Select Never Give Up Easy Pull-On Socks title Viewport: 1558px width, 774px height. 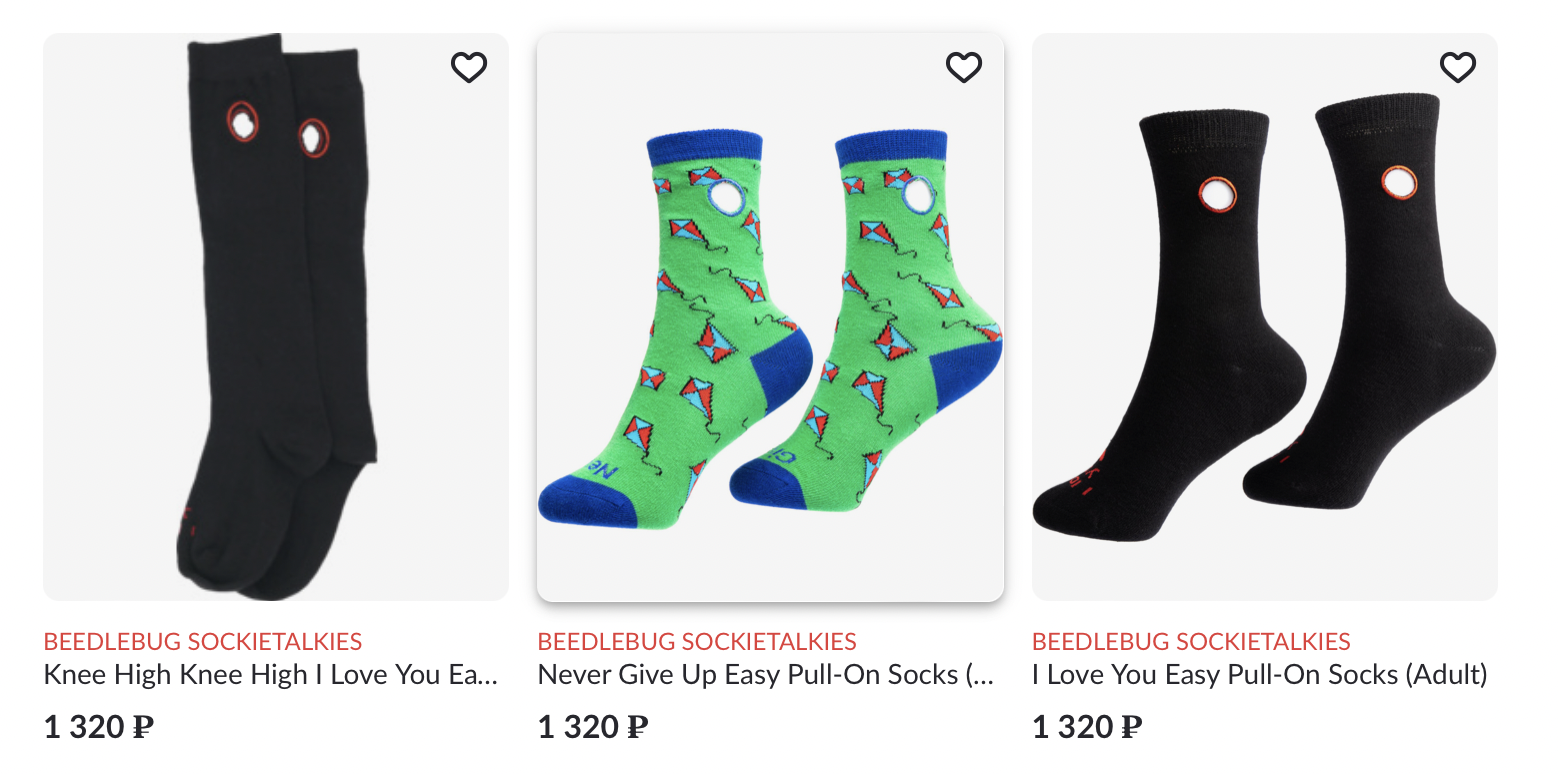coord(766,675)
